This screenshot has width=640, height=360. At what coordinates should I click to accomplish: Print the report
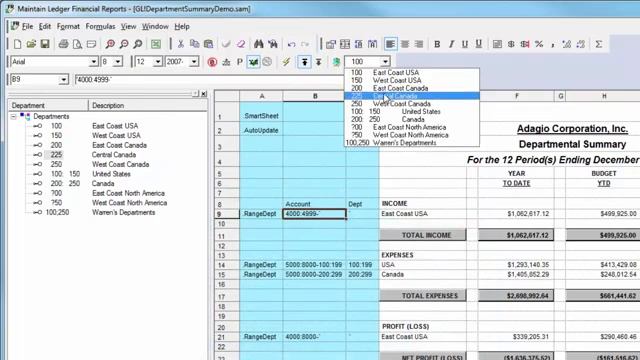(63, 44)
